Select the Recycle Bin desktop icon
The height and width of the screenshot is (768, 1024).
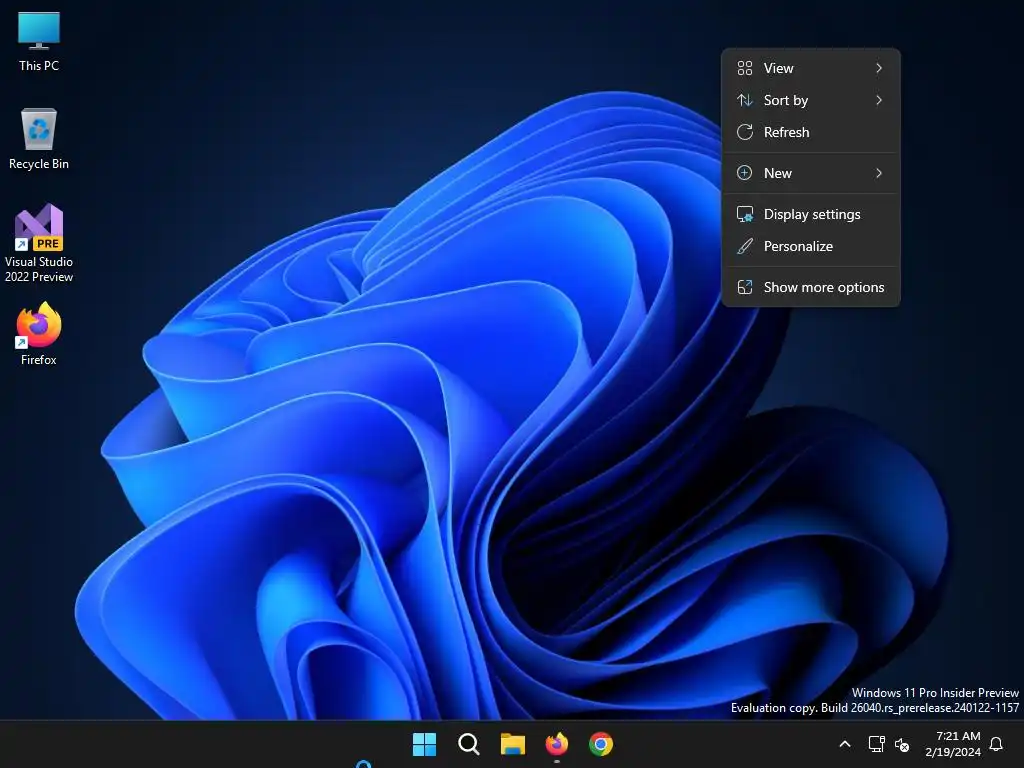tap(39, 139)
